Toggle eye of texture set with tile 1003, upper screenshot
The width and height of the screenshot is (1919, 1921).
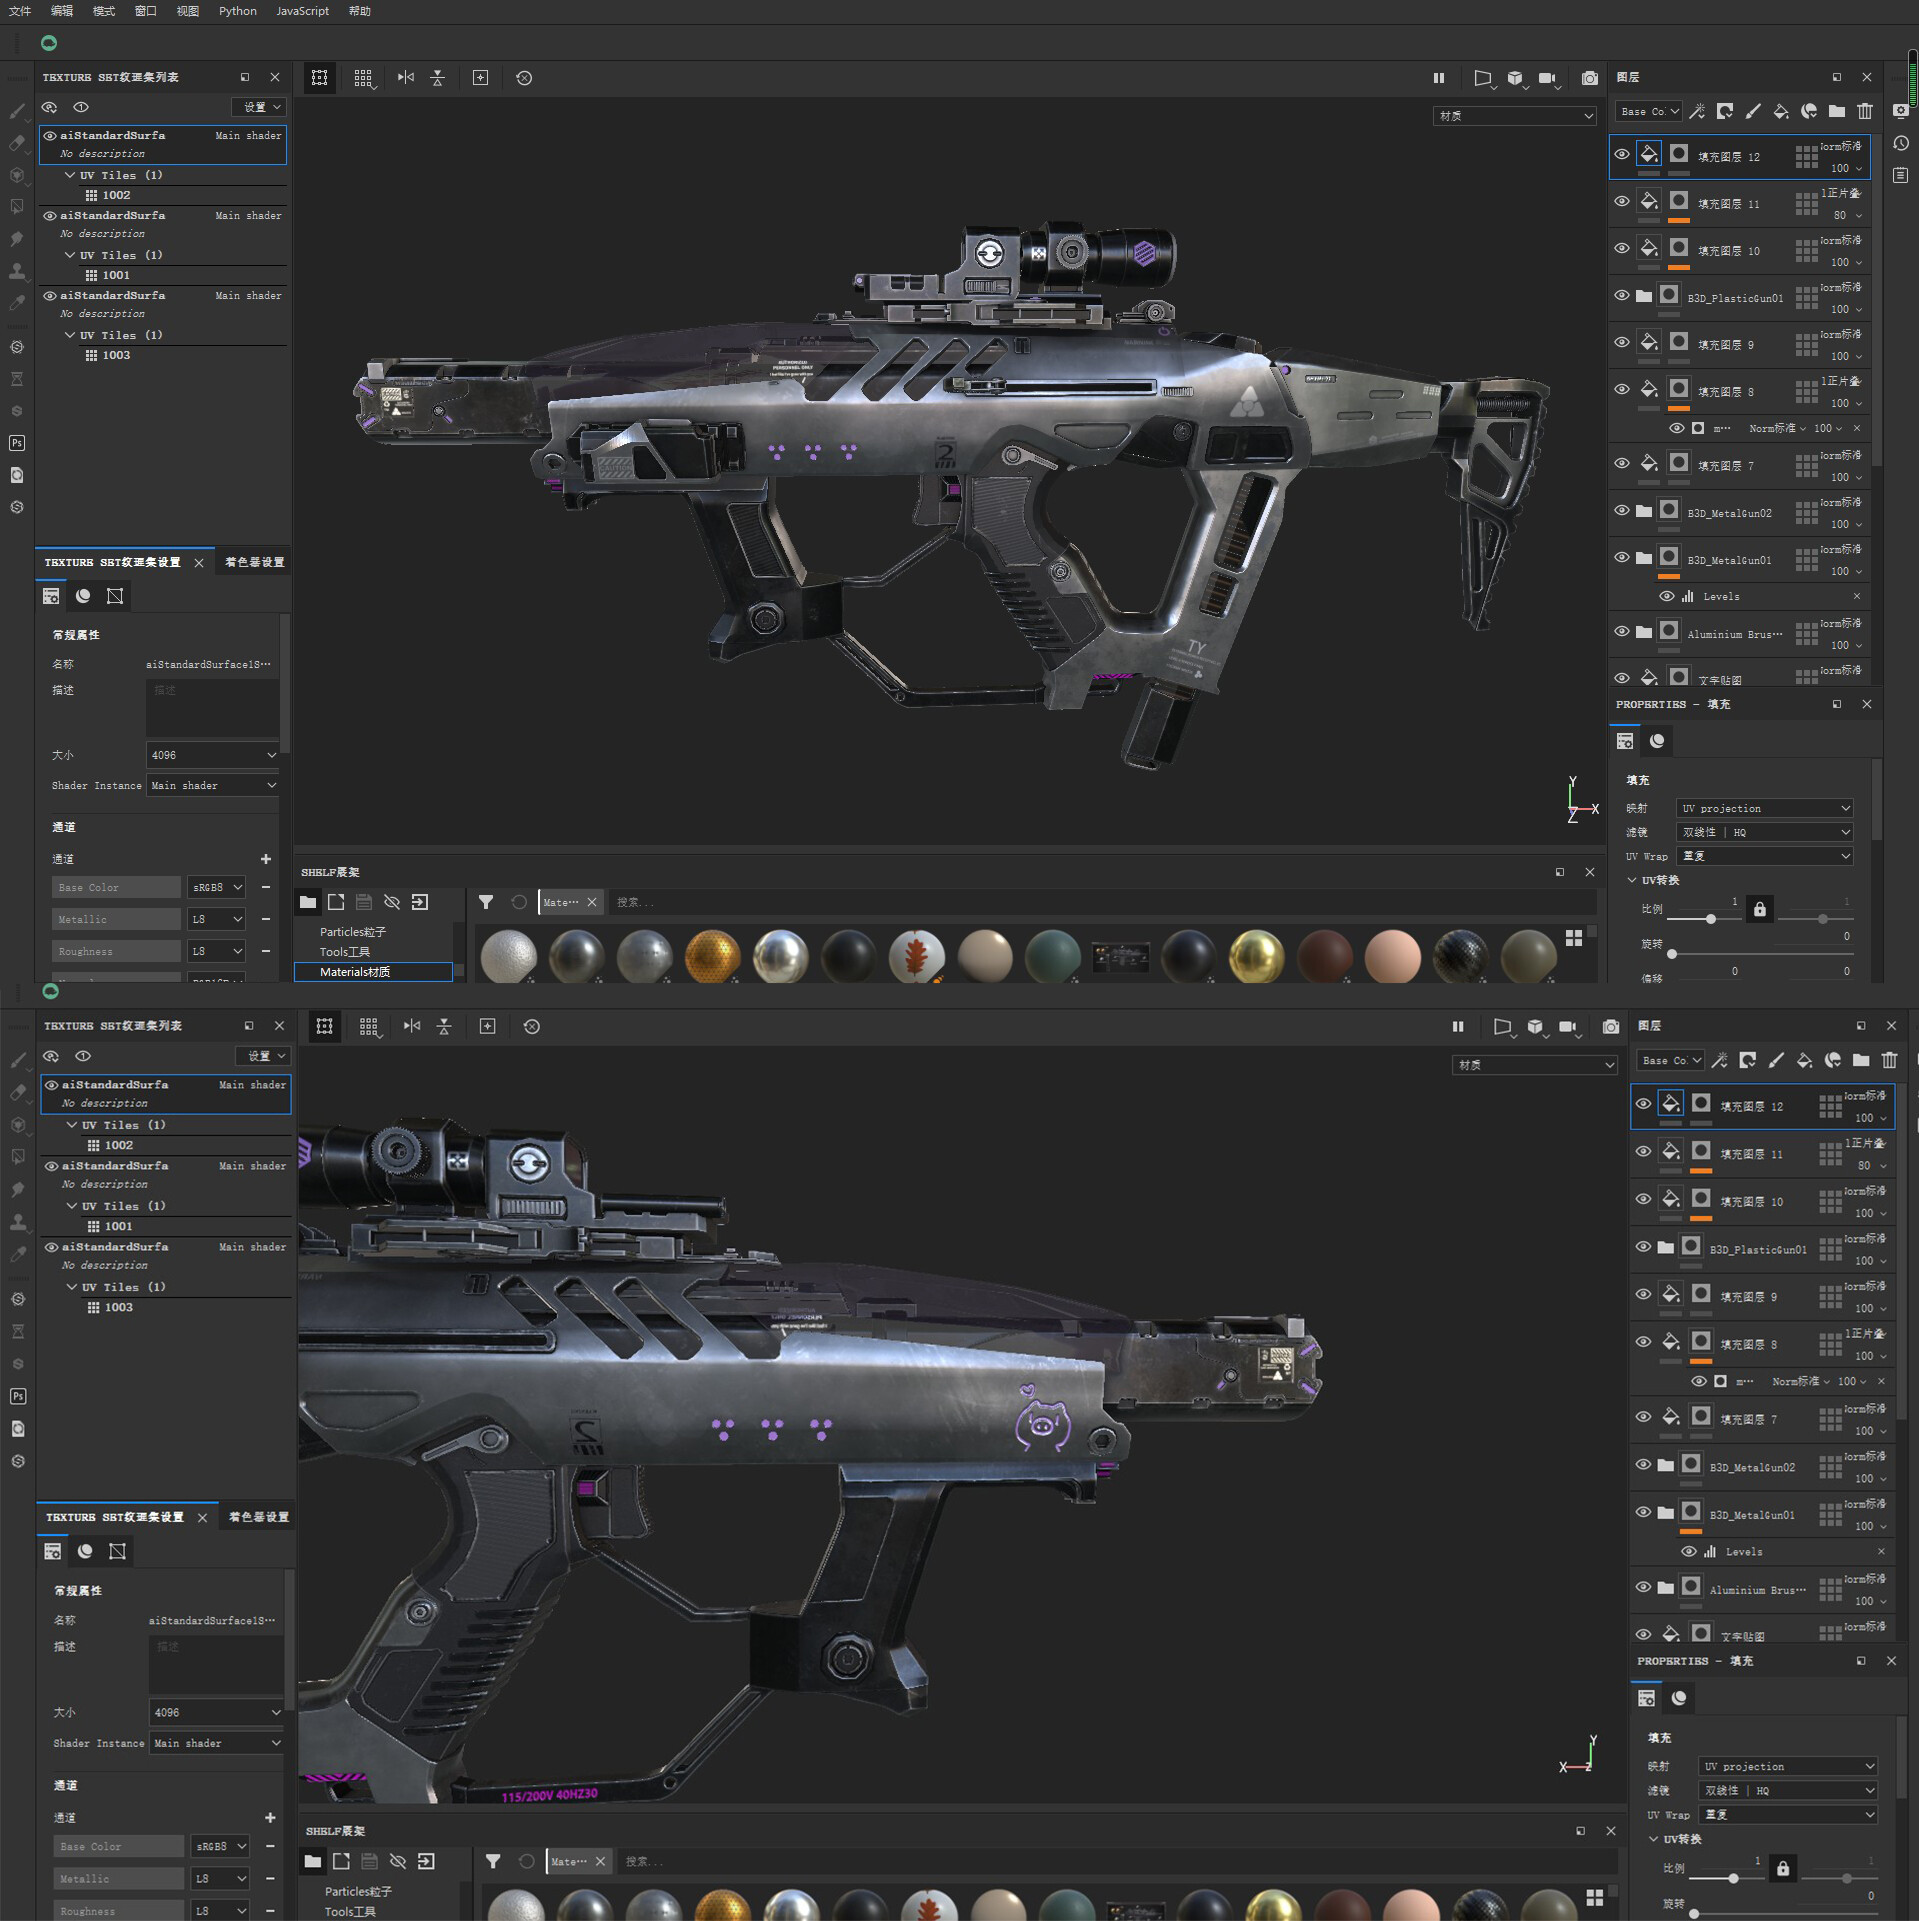tap(49, 296)
